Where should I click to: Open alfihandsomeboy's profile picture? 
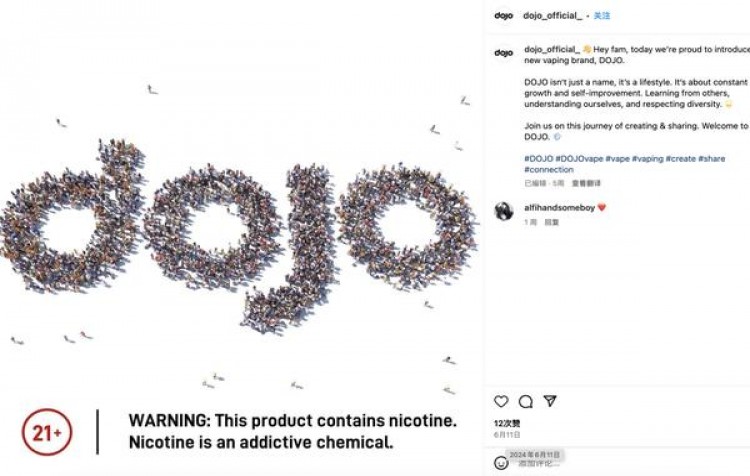pos(504,210)
